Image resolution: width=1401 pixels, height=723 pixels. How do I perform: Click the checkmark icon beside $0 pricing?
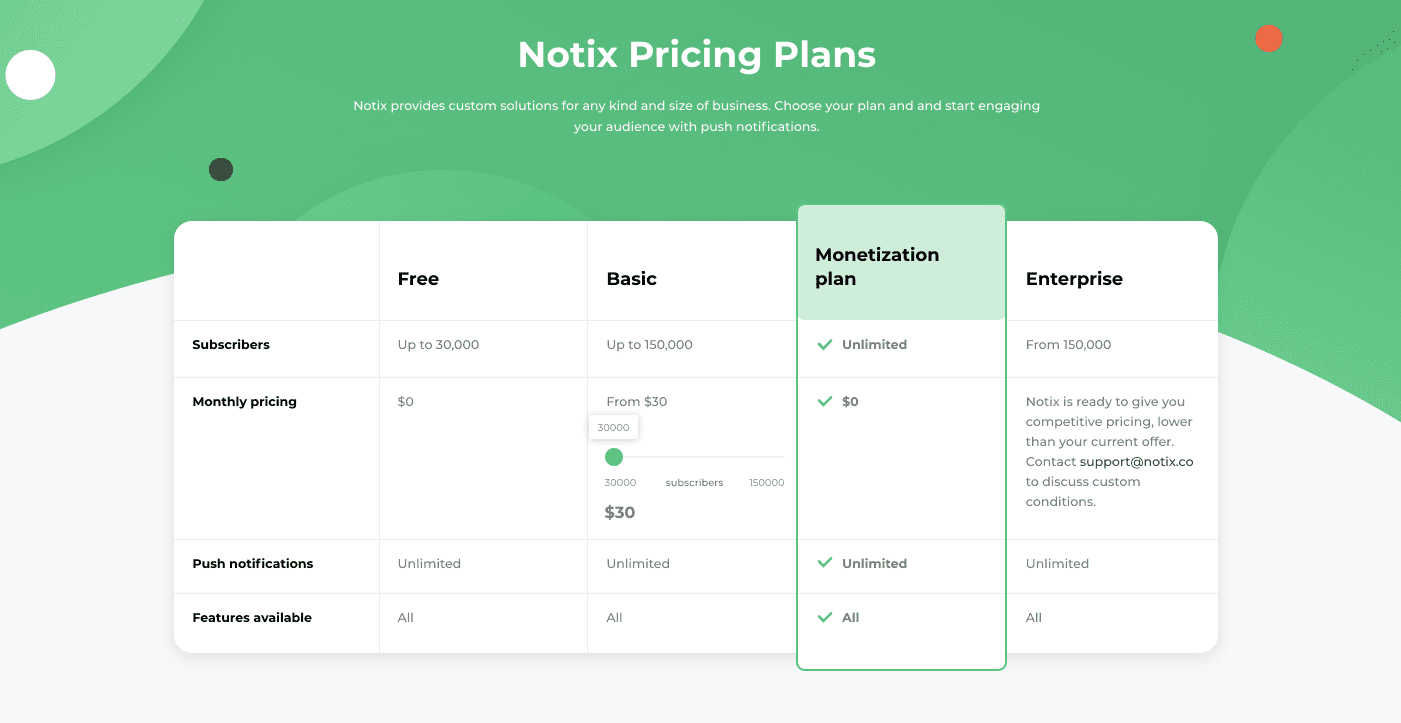click(825, 402)
